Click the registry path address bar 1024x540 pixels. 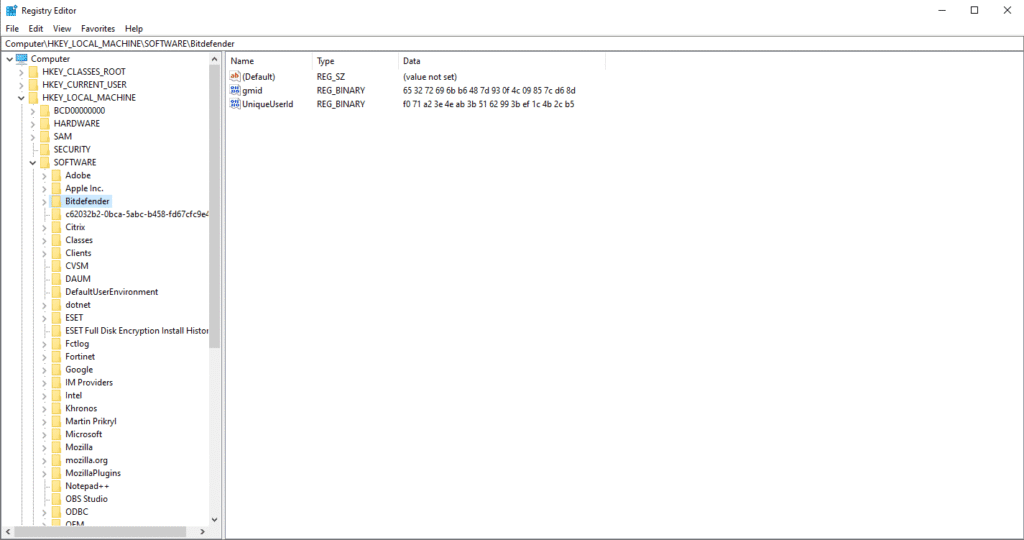[x=500, y=44]
